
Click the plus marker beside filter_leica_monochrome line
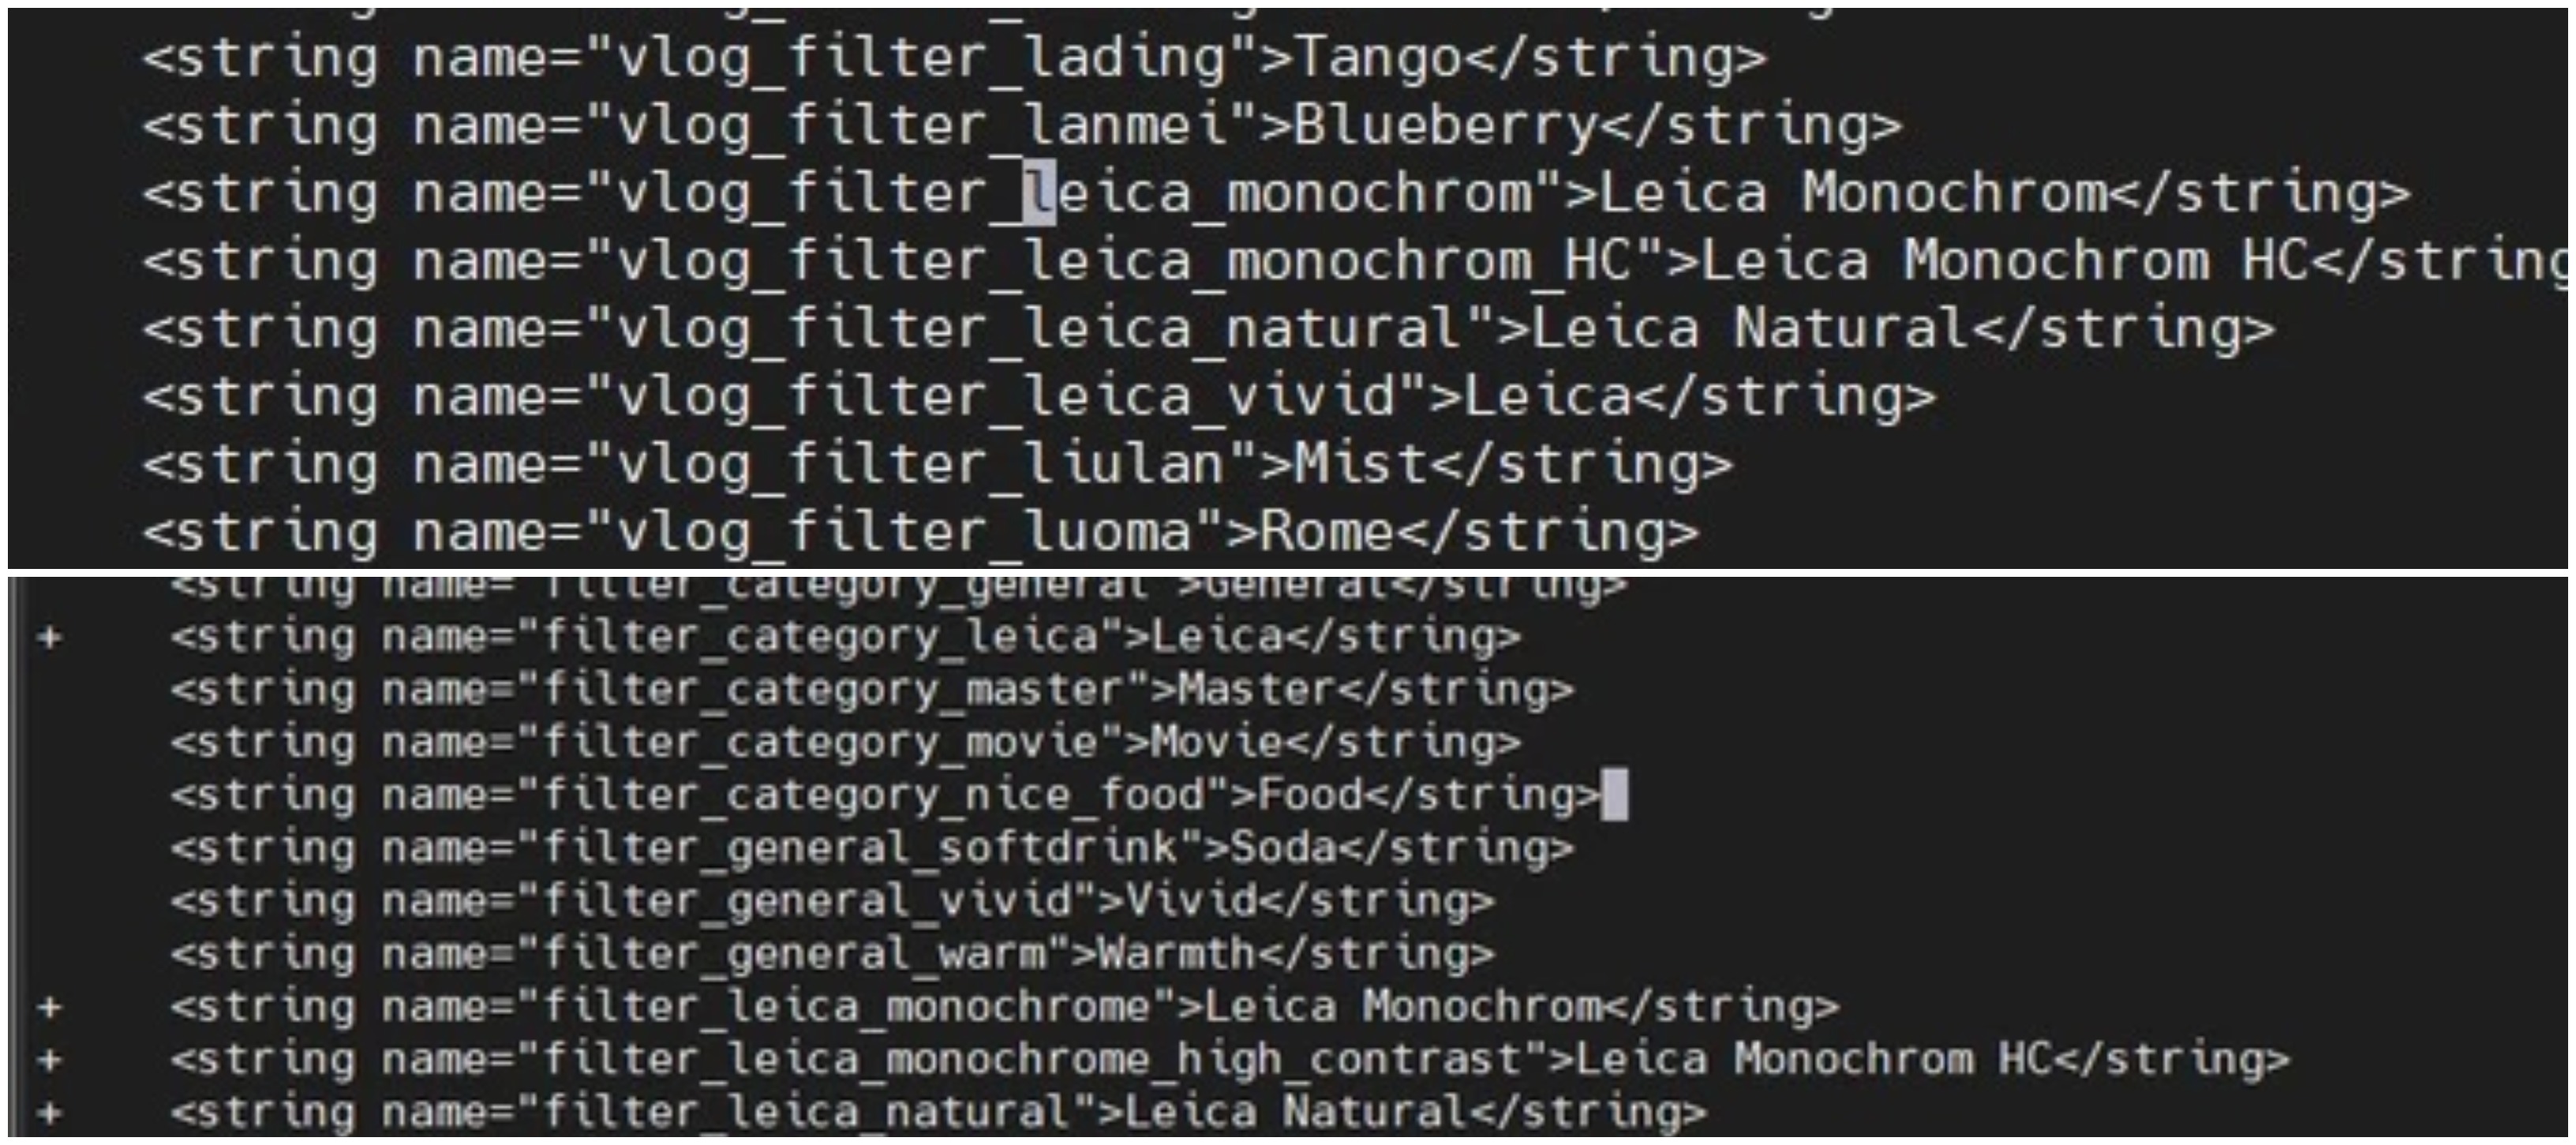50,1007
